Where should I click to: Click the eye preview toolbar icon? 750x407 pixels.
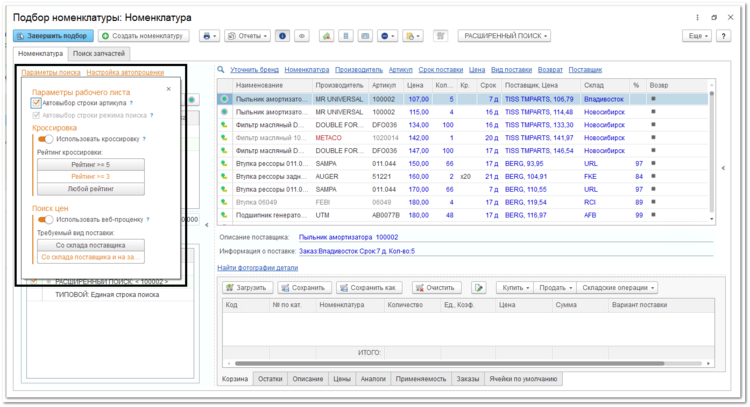click(x=302, y=36)
